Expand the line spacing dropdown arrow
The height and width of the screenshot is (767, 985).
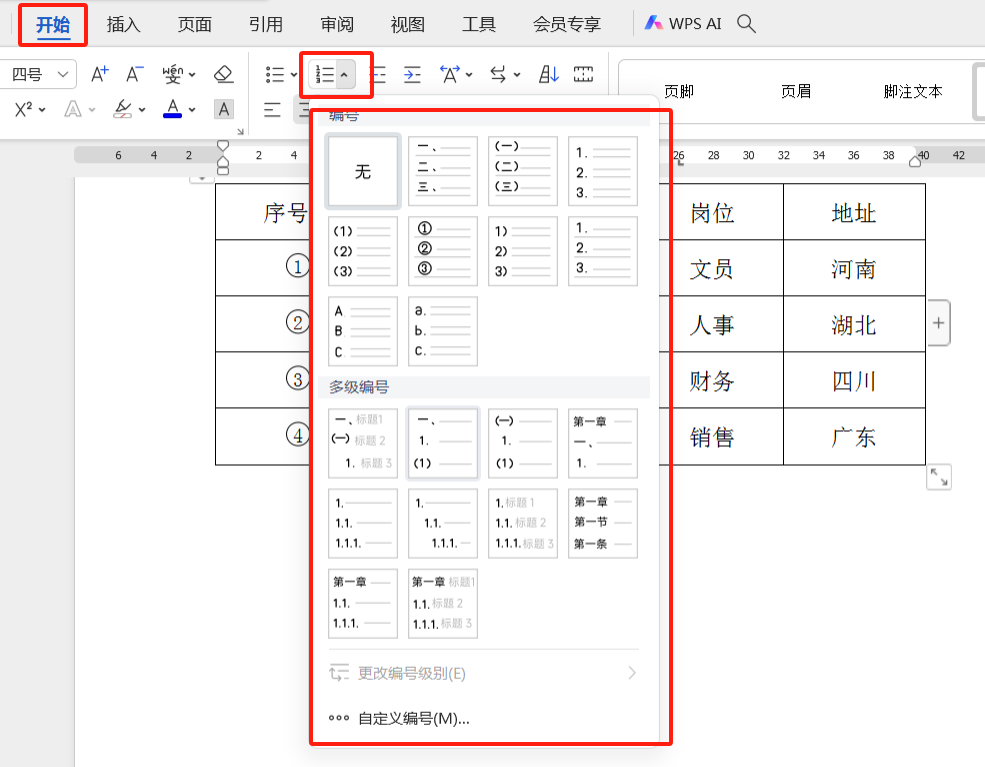[x=516, y=75]
